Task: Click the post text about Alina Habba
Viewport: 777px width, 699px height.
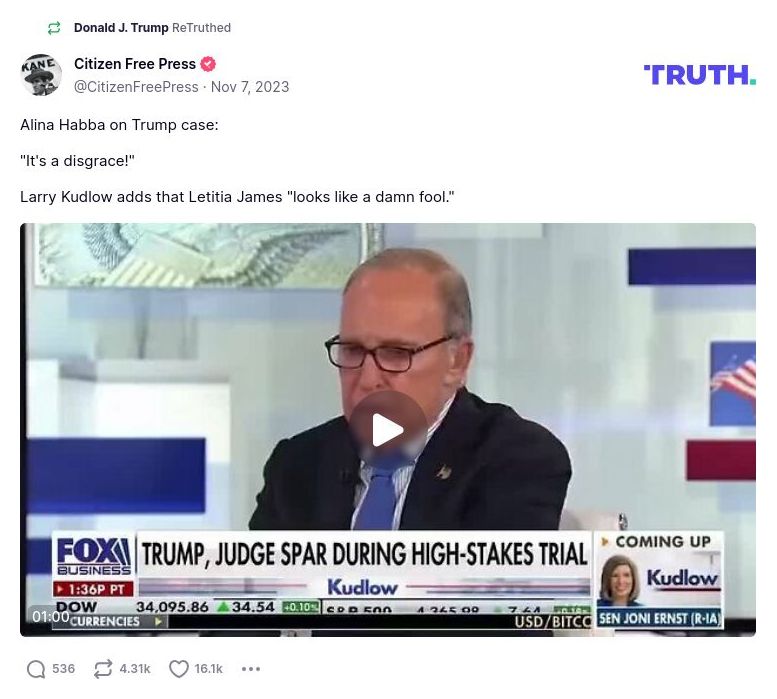Action: 119,125
